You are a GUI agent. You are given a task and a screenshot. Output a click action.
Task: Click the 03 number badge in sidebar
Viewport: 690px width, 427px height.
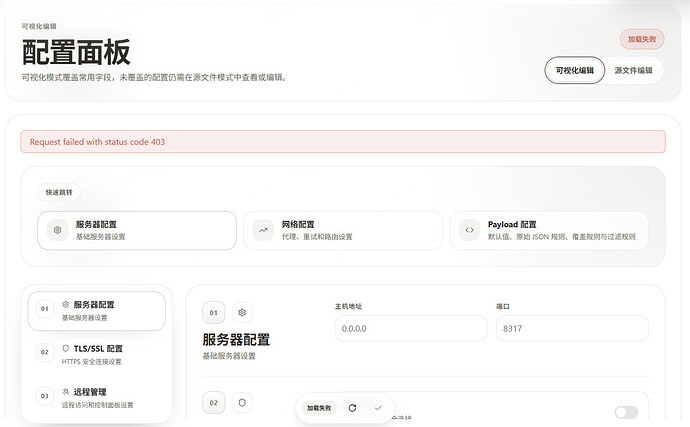(45, 396)
